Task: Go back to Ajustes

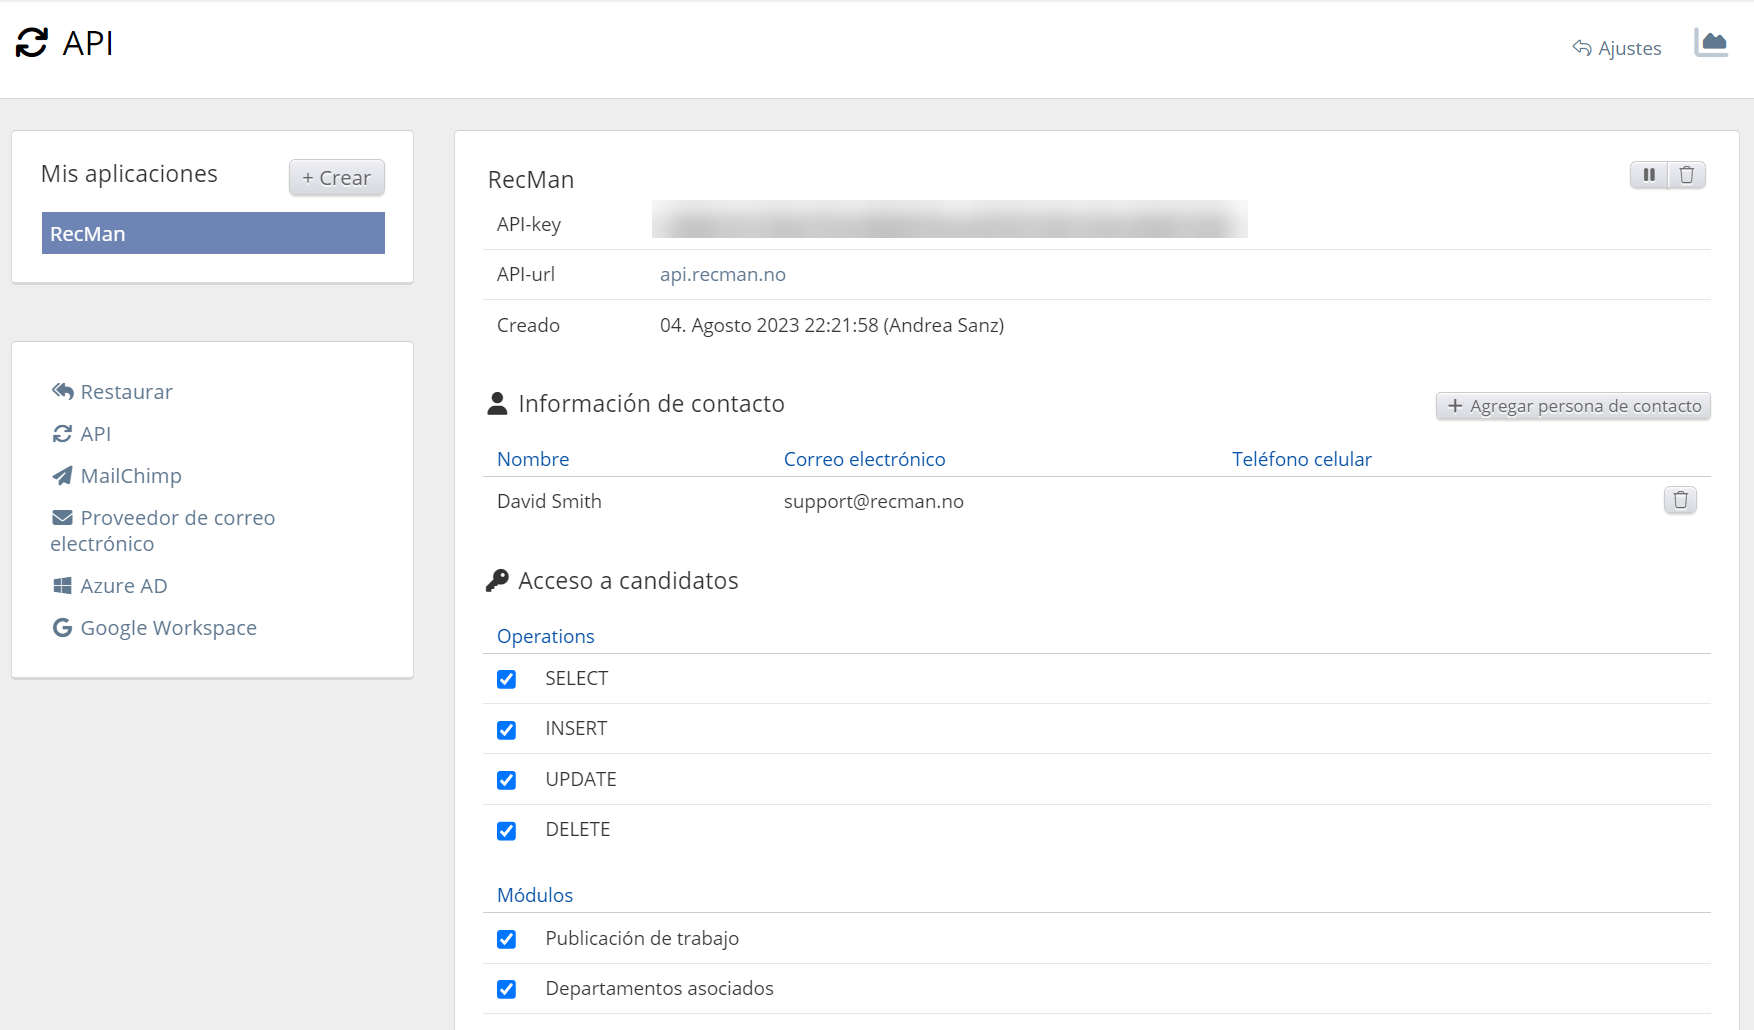Action: click(x=1617, y=48)
